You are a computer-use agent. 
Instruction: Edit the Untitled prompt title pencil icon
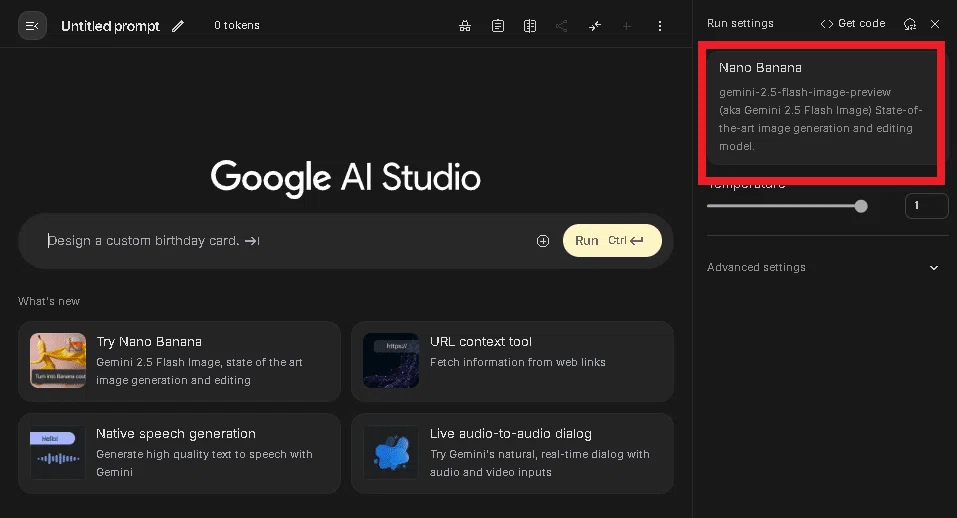click(x=178, y=26)
